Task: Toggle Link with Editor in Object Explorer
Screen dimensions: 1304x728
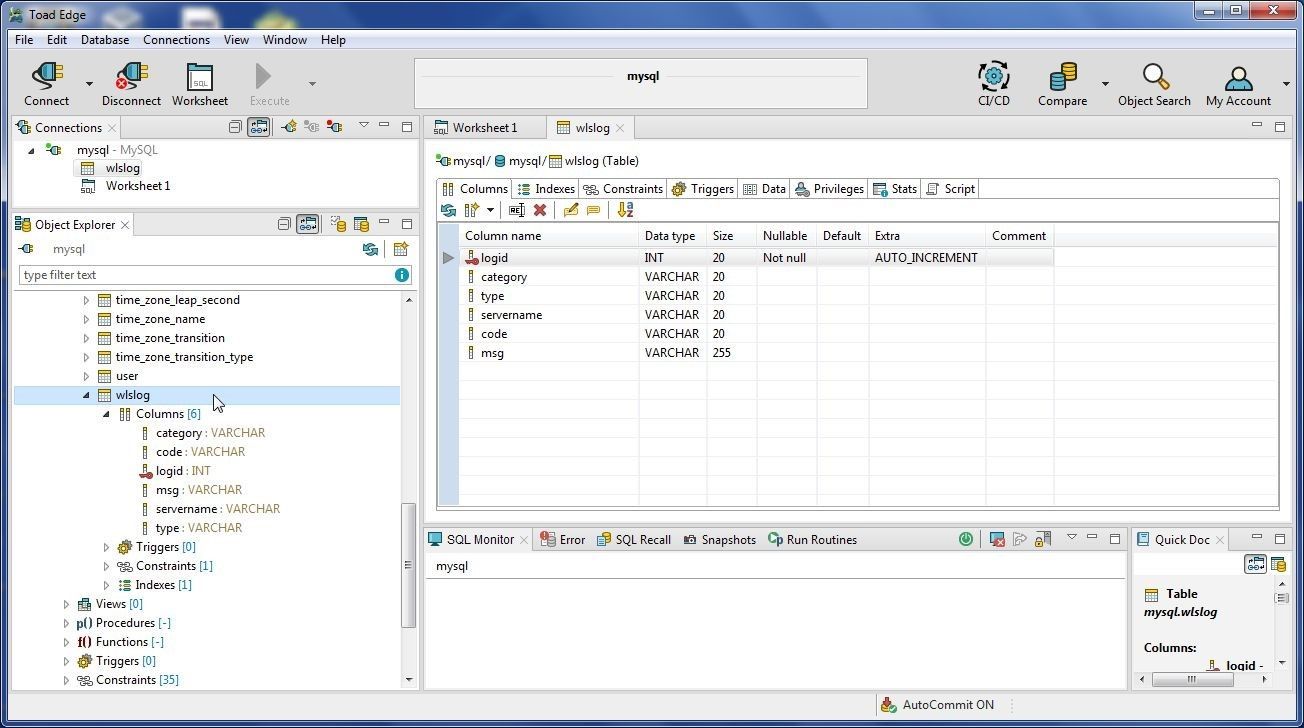Action: 307,224
